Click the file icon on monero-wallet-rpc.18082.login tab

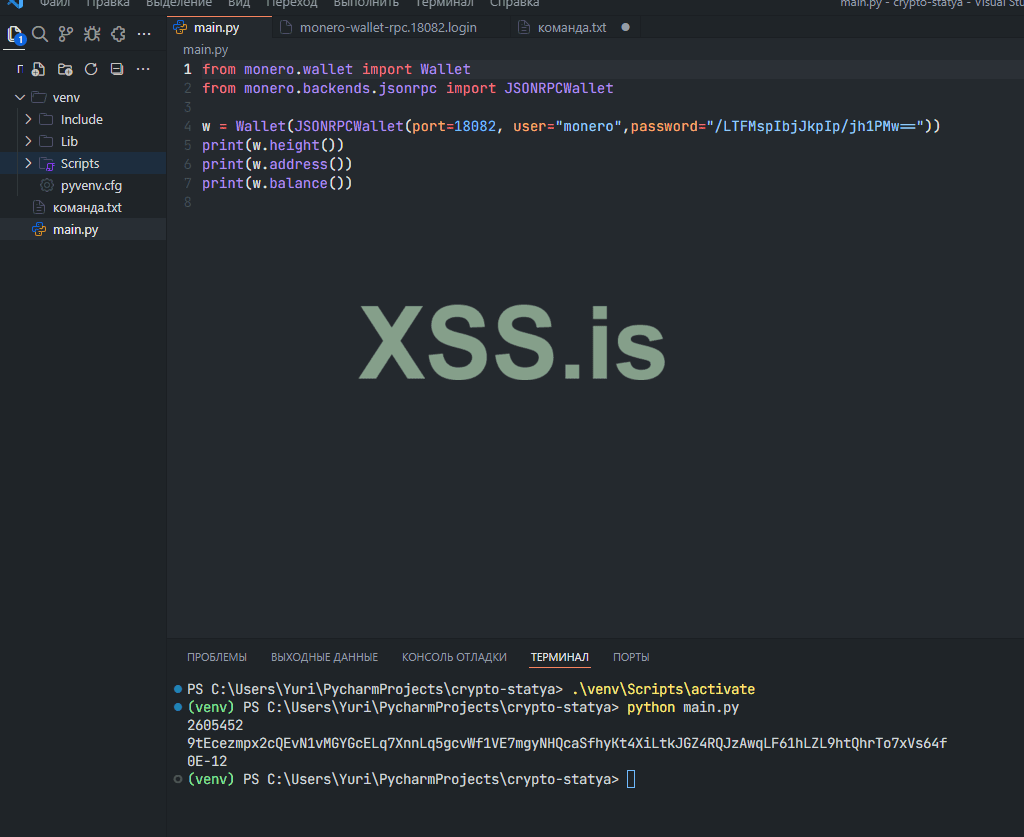click(285, 27)
